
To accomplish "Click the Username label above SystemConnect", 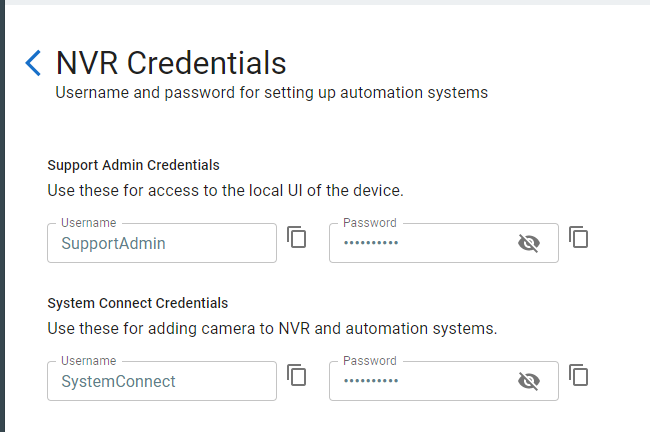I will pyautogui.click(x=88, y=361).
